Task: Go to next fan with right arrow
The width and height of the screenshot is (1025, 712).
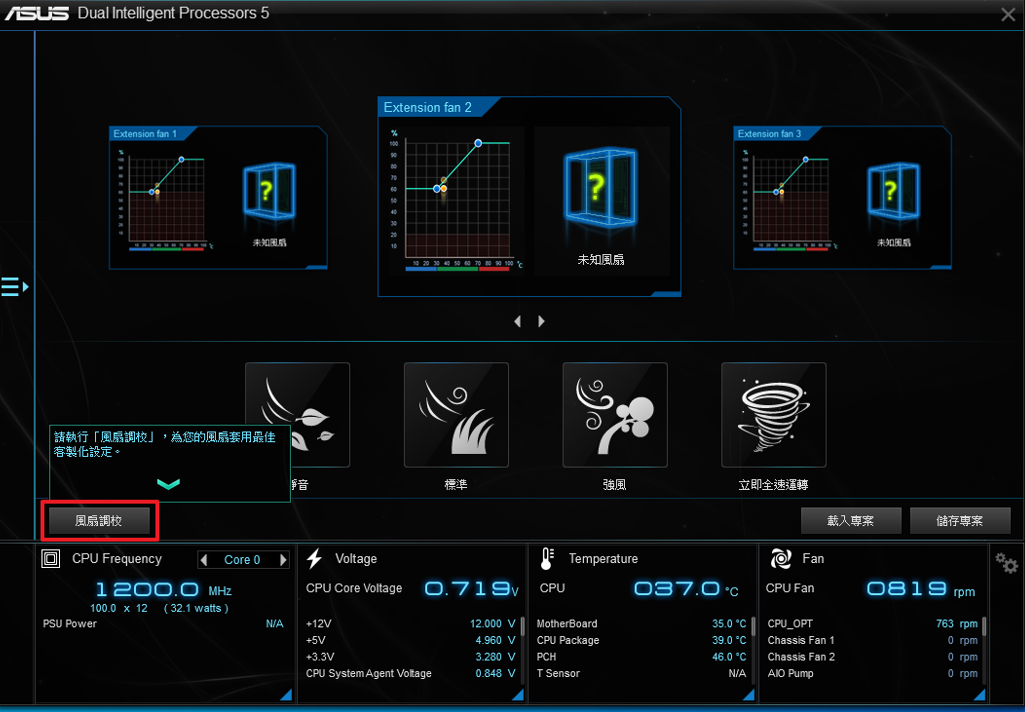Action: [542, 321]
